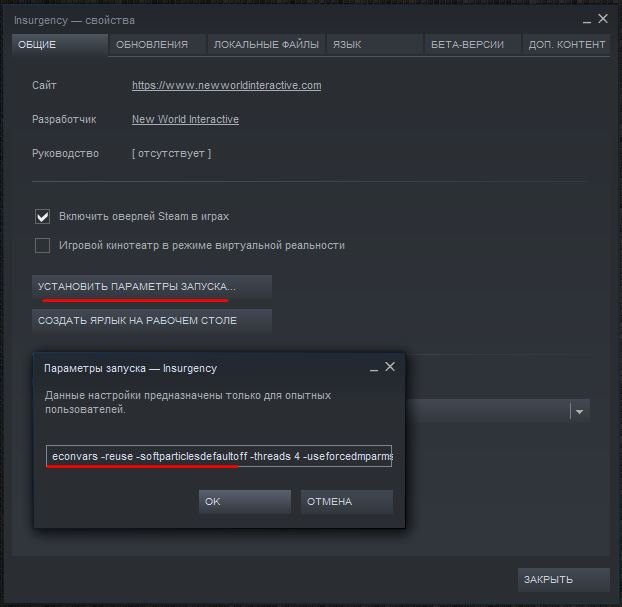Disable the Steam overlay in games checkbox

(x=42, y=217)
